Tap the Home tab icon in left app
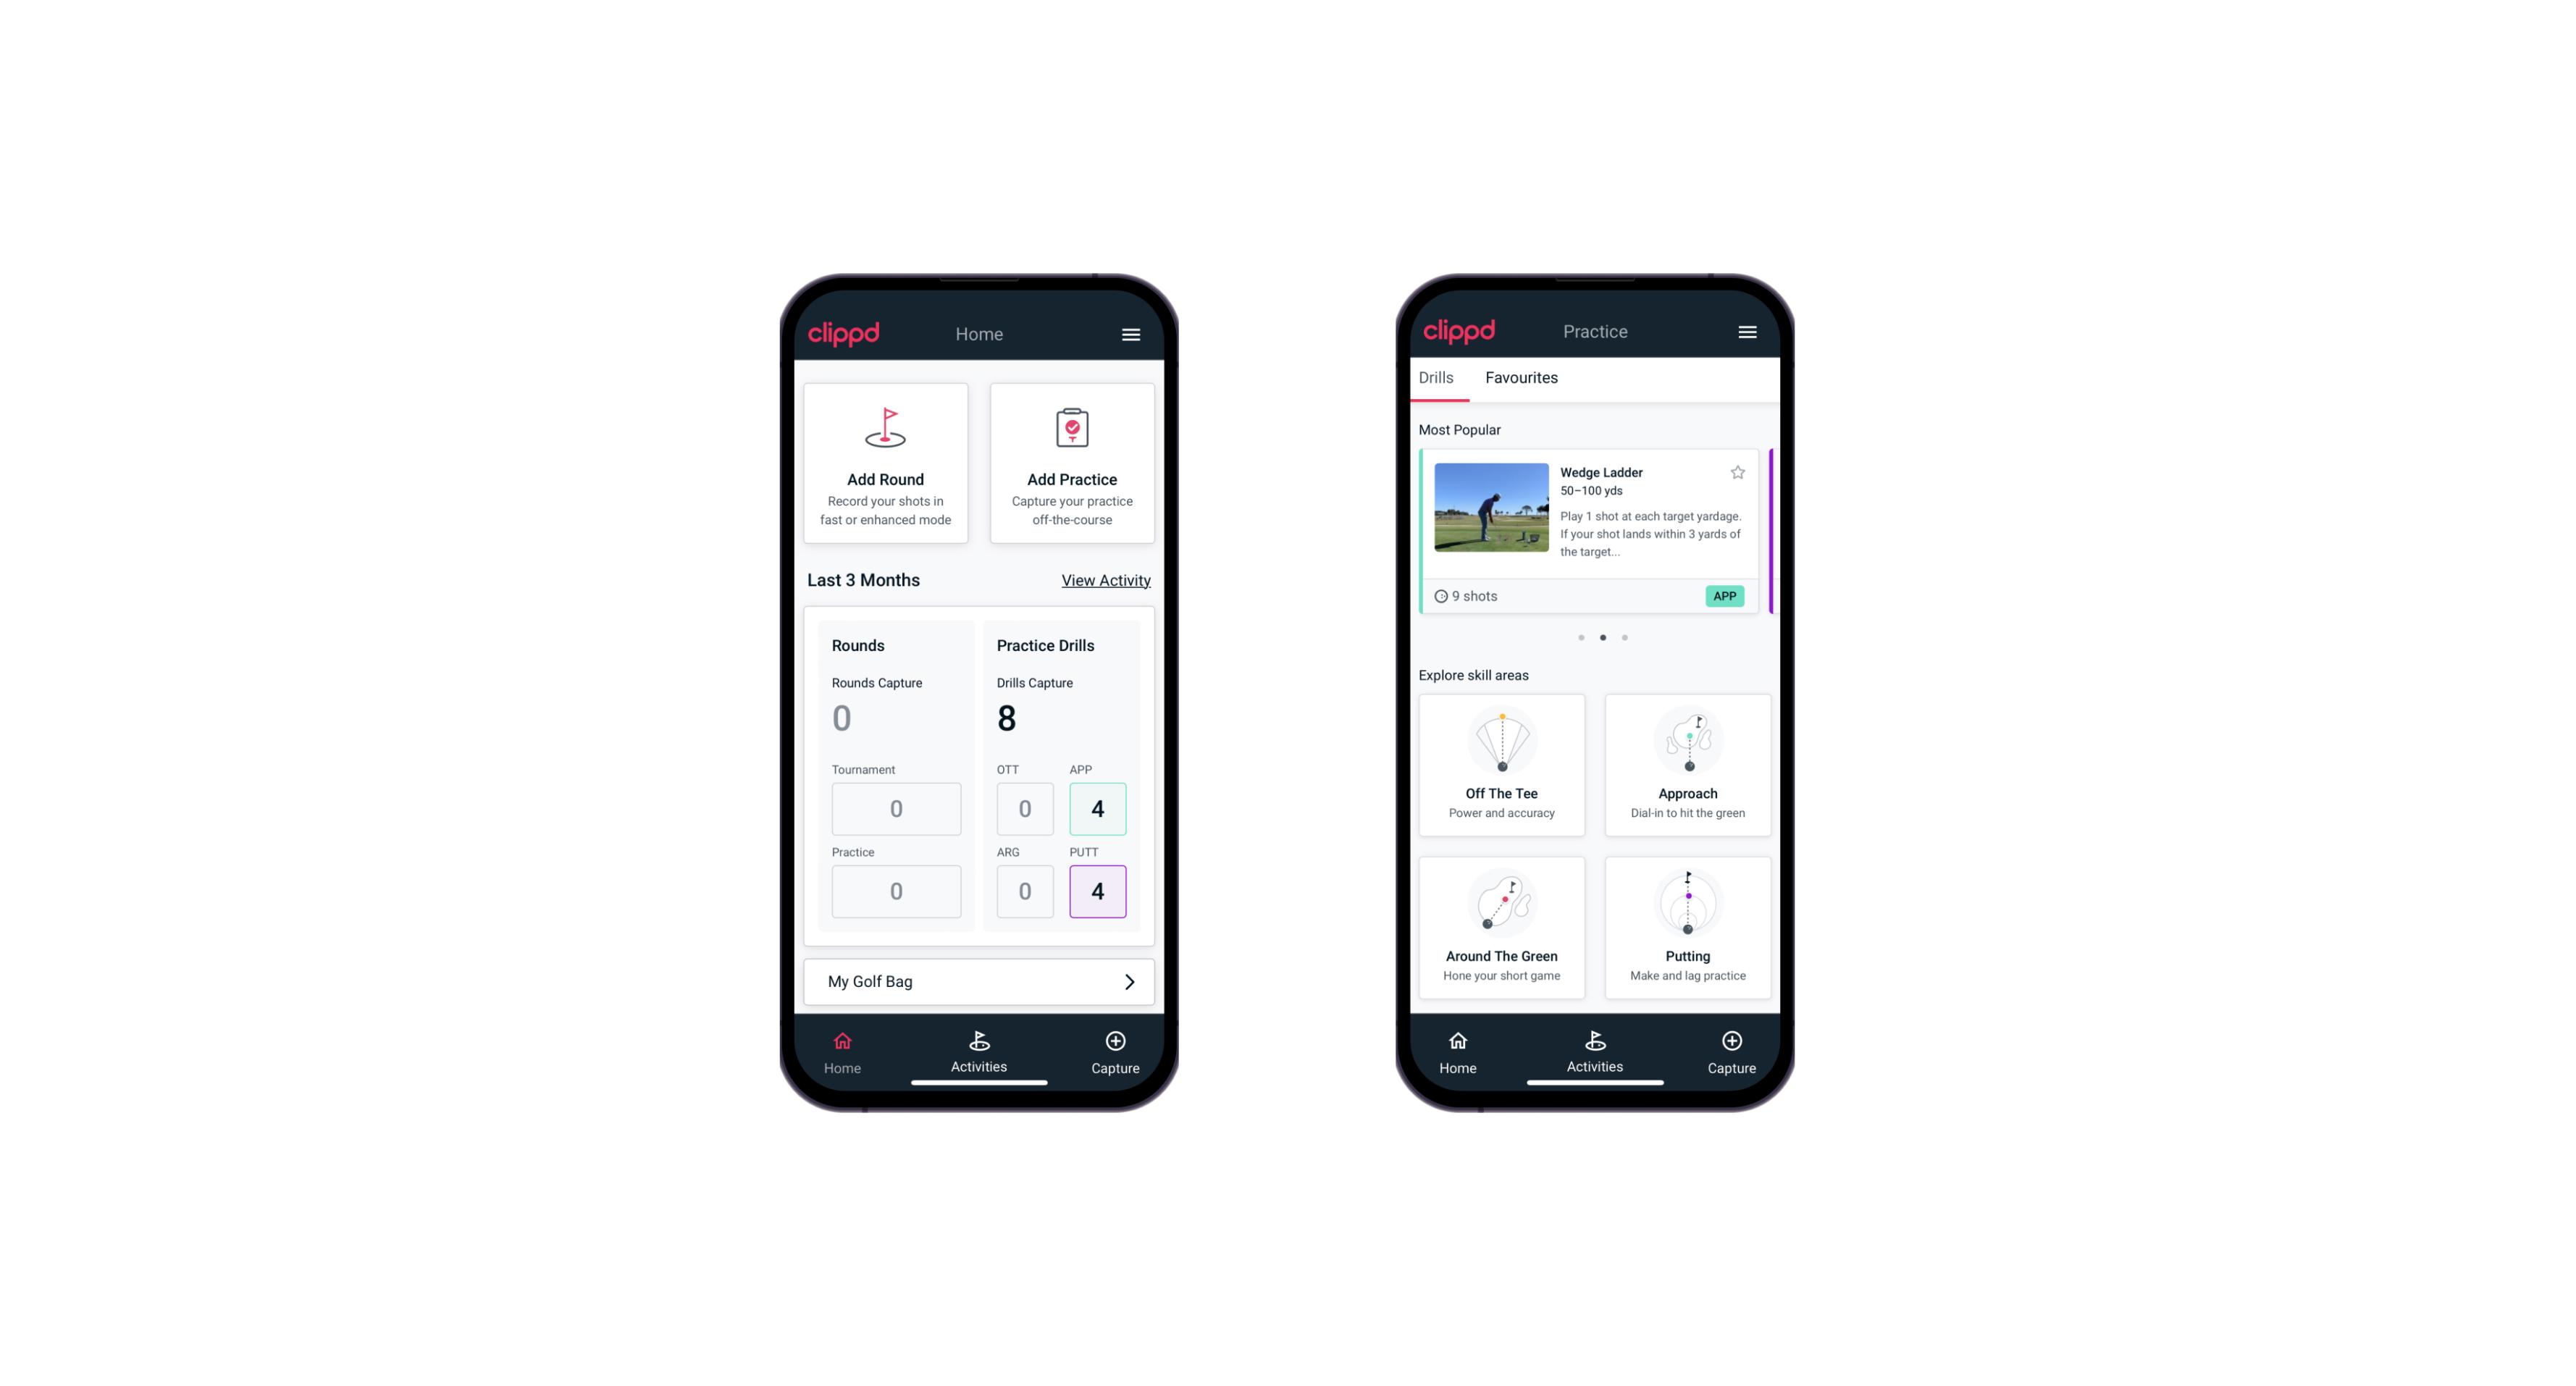Viewport: 2576px width, 1386px height. (842, 1045)
